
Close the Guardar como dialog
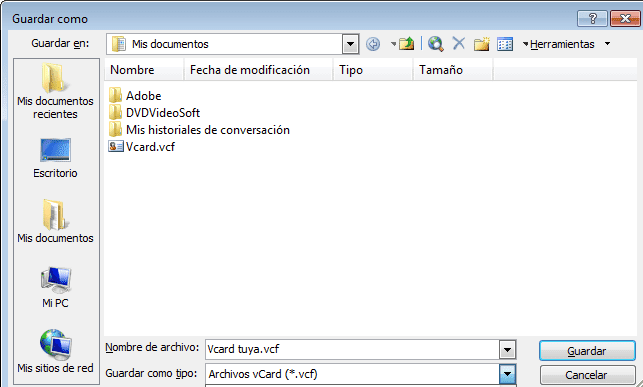click(625, 18)
